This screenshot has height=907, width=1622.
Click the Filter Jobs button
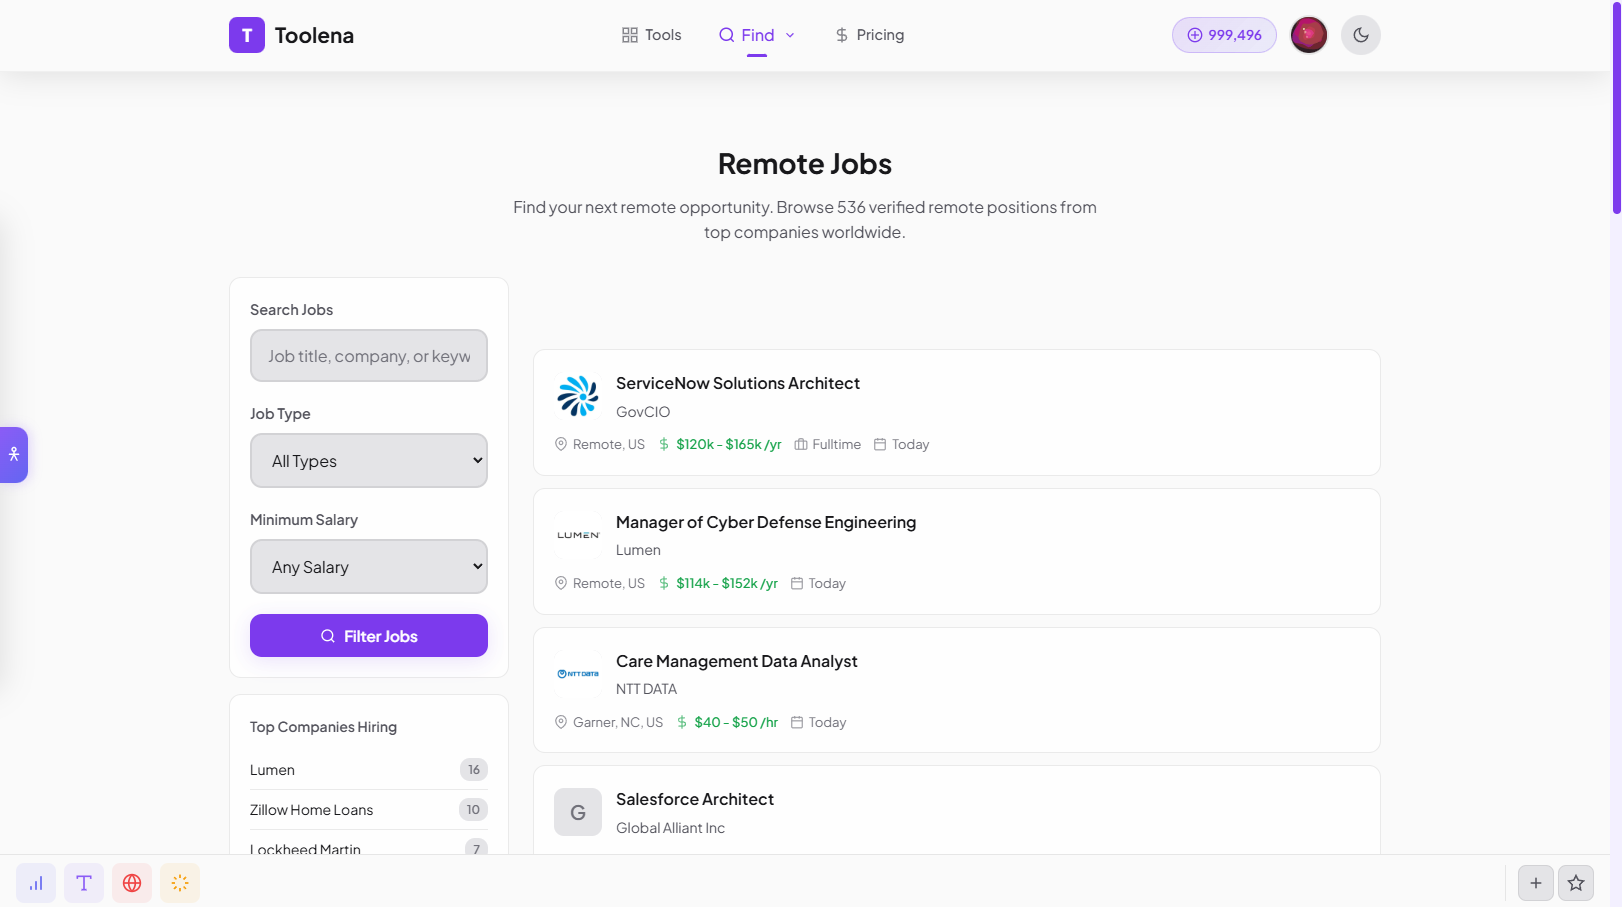point(369,636)
